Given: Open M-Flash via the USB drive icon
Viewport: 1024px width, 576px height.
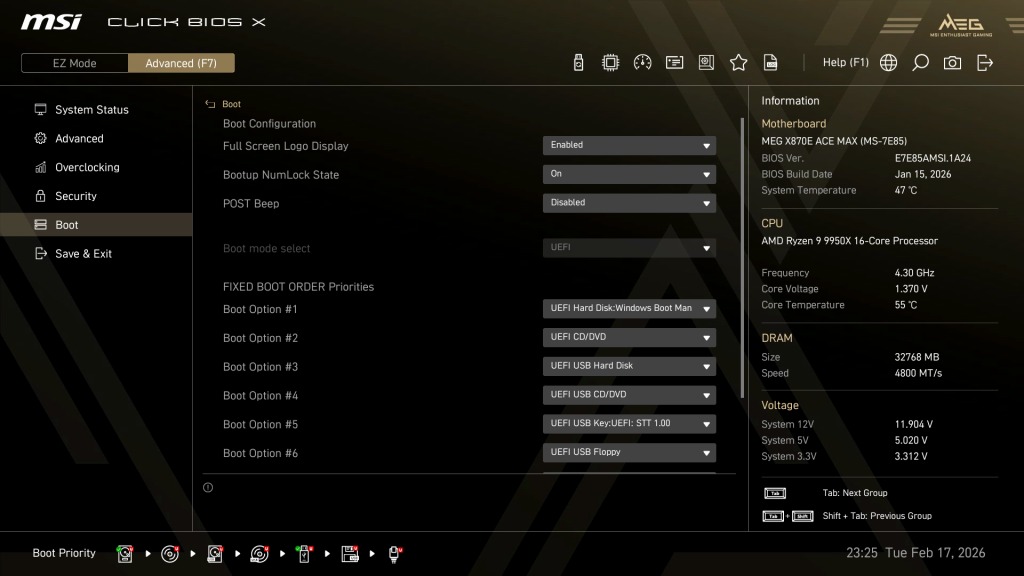Looking at the screenshot, I should tap(578, 63).
